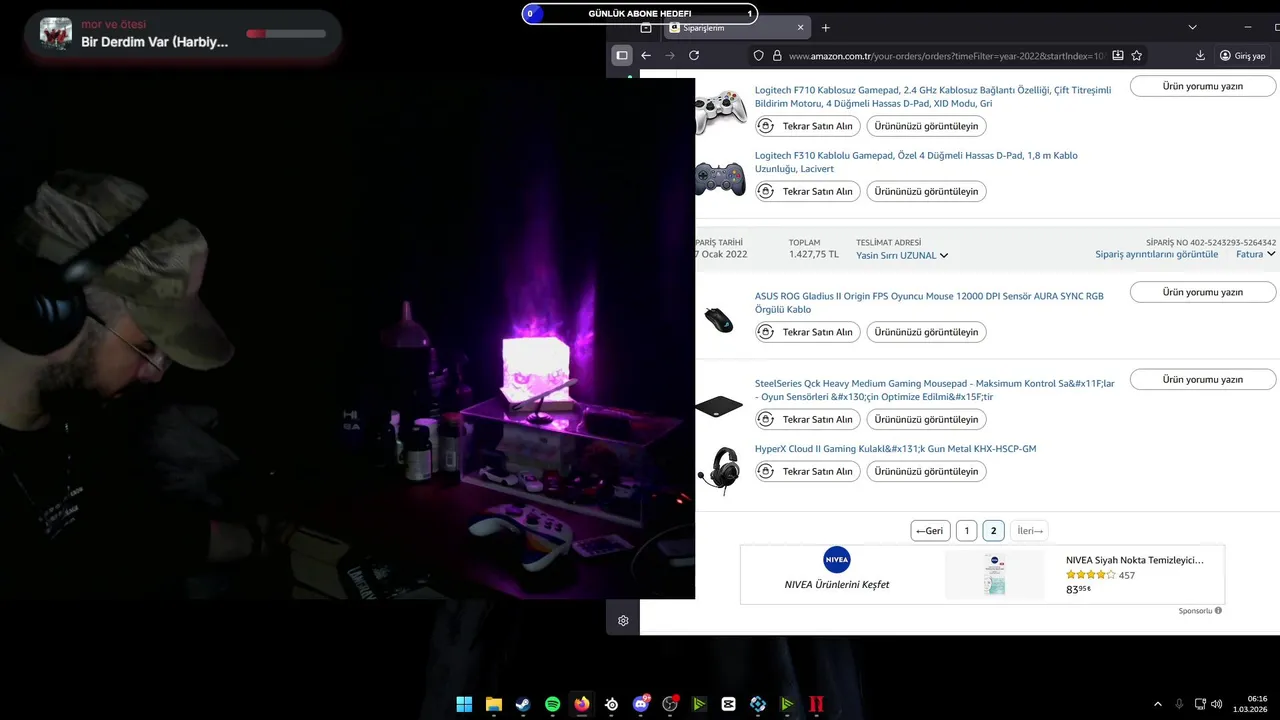This screenshot has width=1280, height=720.
Task: Click the İleri→ pagination button
Action: tap(1029, 531)
